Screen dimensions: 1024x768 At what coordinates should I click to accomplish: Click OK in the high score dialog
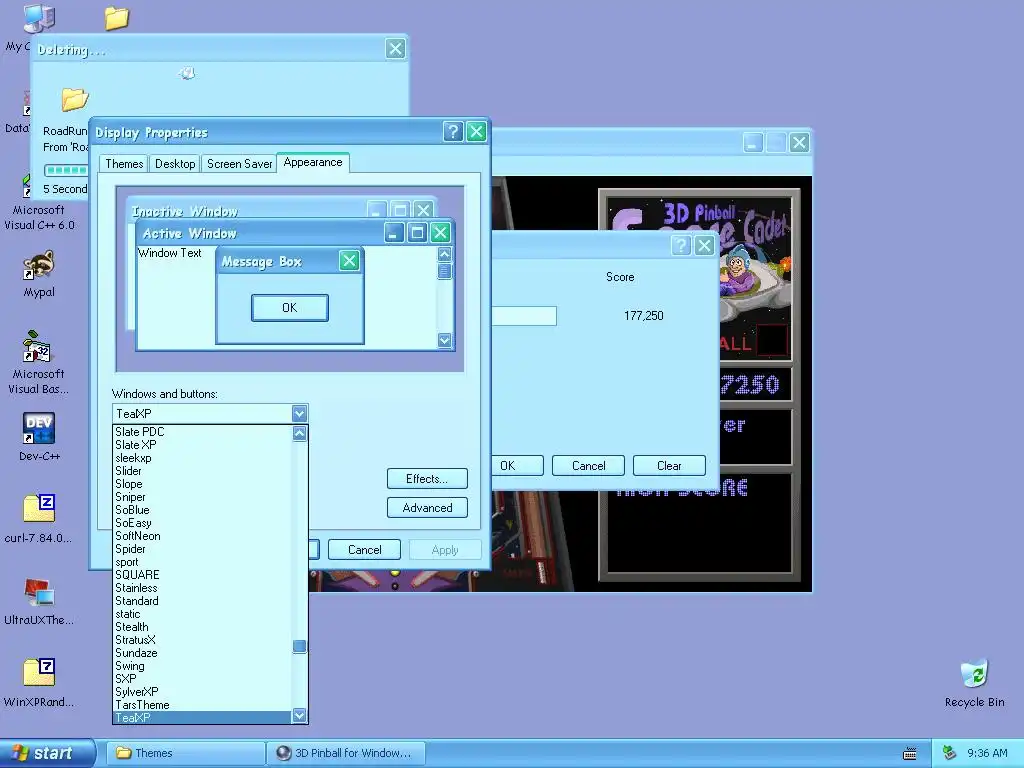[x=517, y=466]
